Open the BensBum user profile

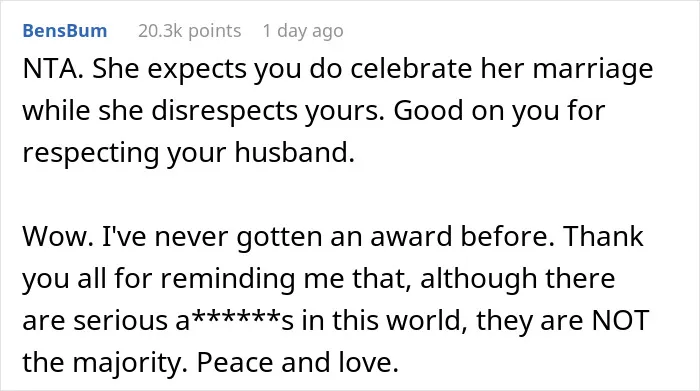coord(65,31)
